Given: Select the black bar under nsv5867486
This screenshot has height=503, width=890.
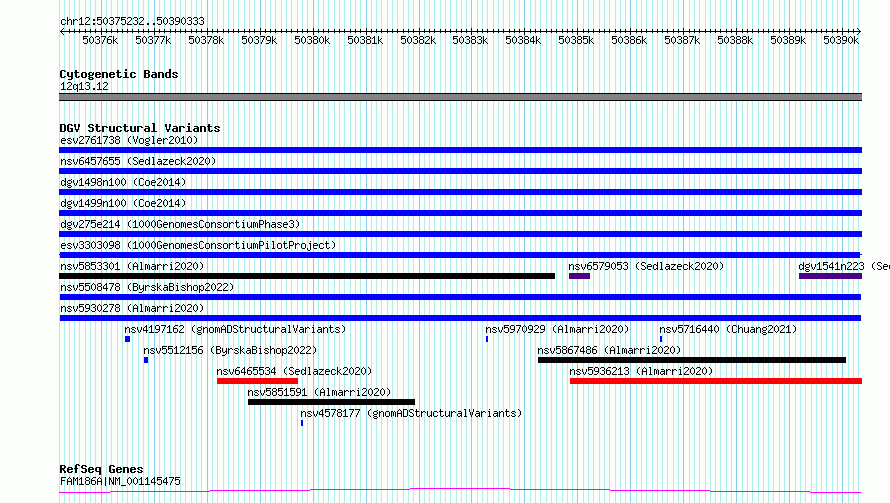Looking at the screenshot, I should tap(692, 360).
